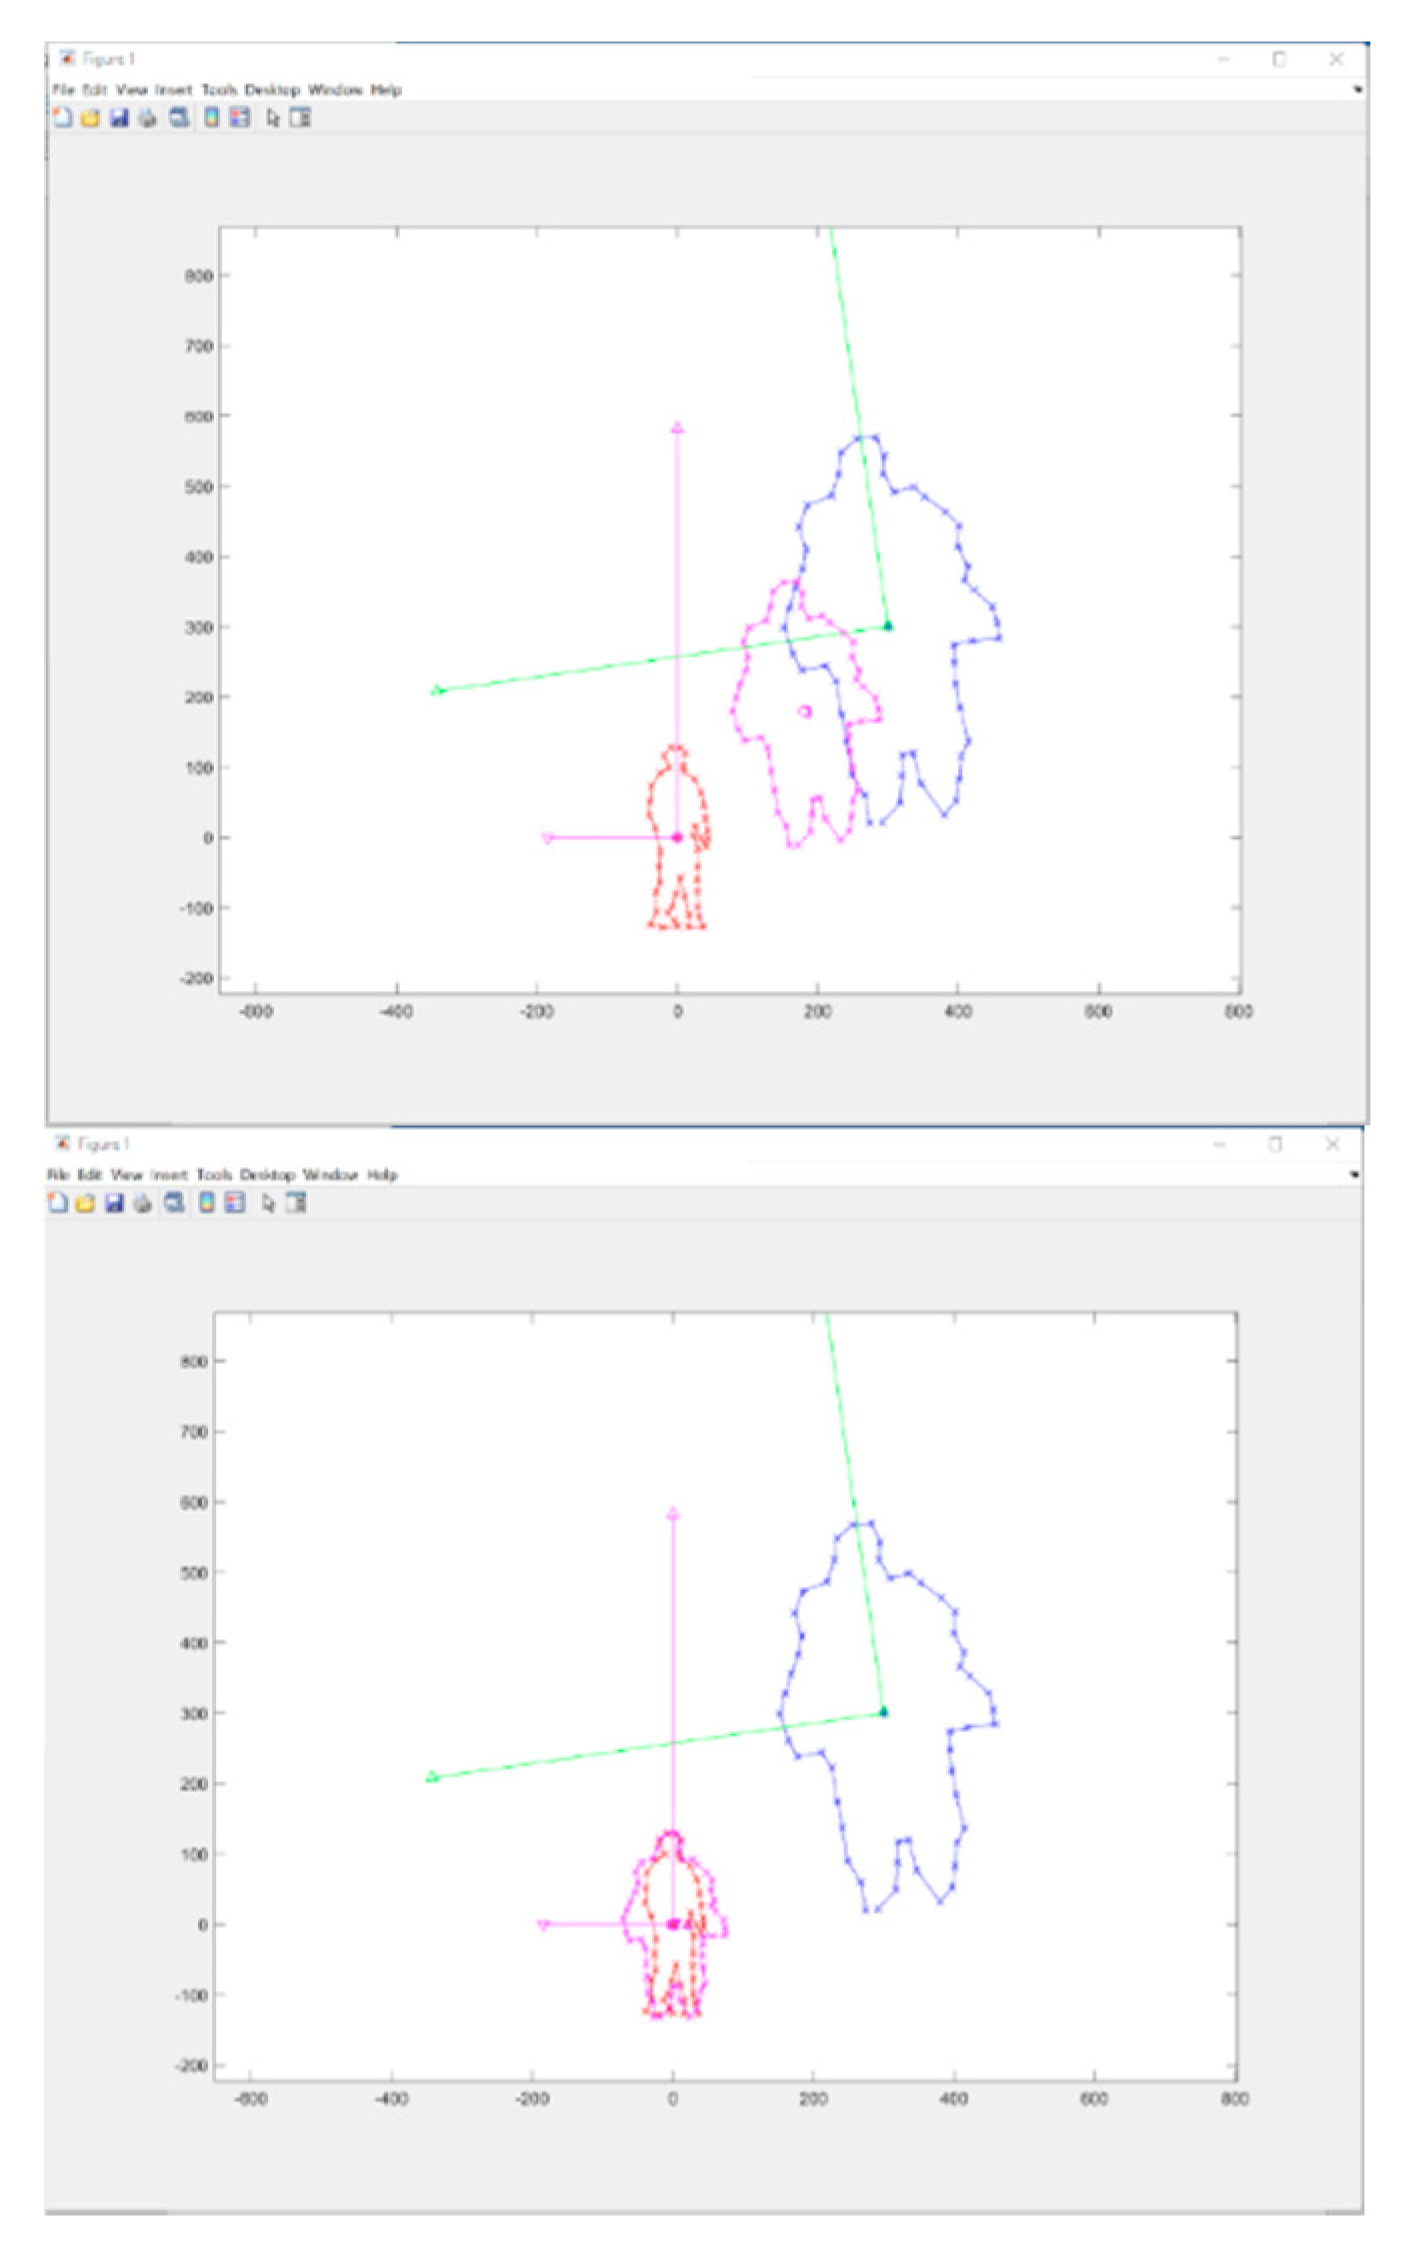1404x2251 pixels.
Task: Open the Insert menu in lower figure window
Action: click(170, 1175)
